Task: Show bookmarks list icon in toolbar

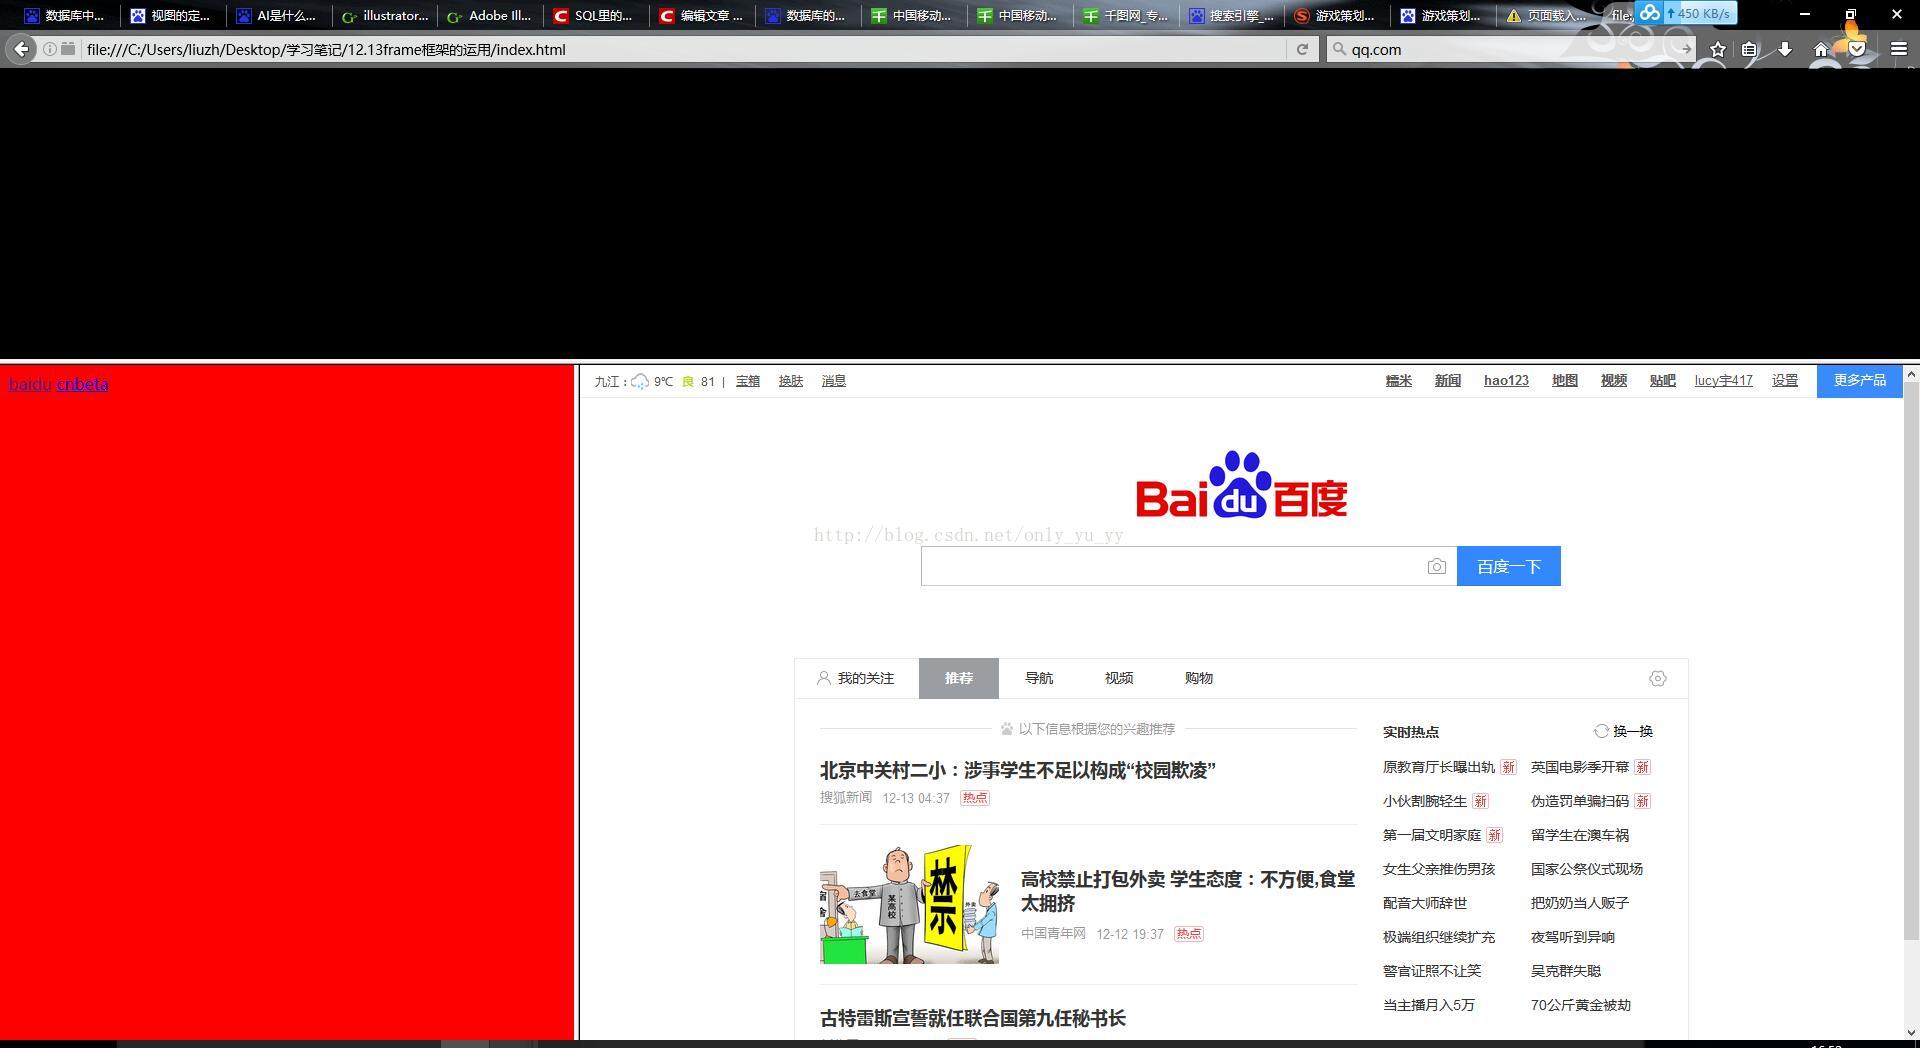Action: (x=1749, y=49)
